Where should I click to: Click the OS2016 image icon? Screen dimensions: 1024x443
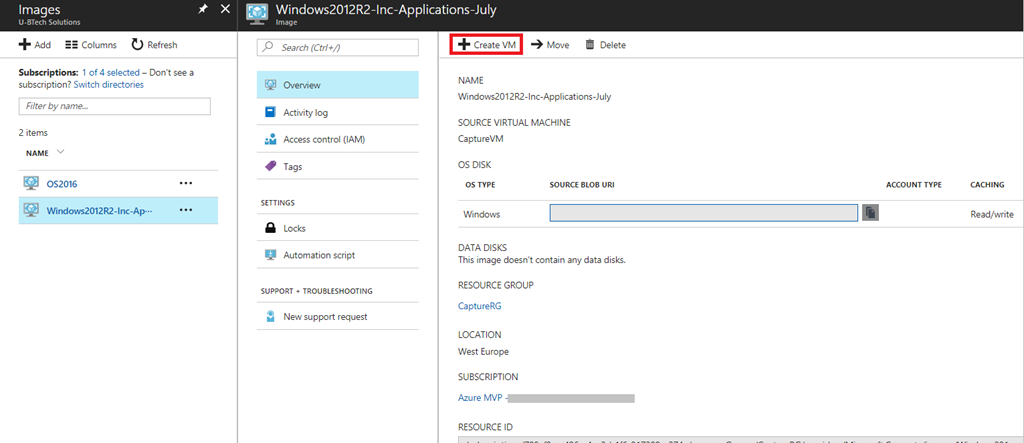31,183
